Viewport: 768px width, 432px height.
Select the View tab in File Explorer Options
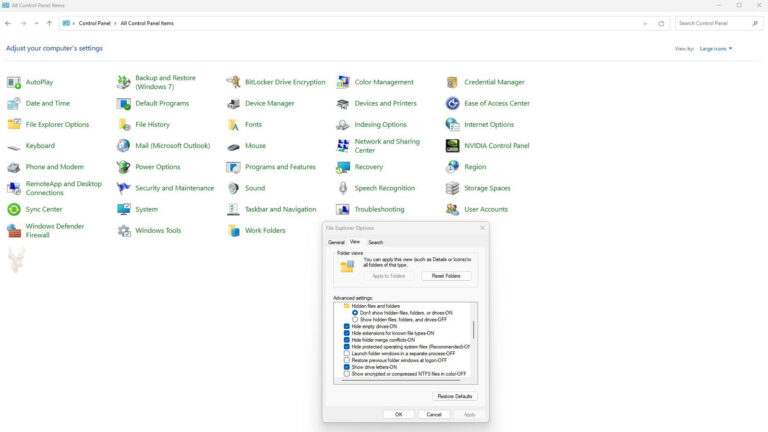tap(355, 242)
